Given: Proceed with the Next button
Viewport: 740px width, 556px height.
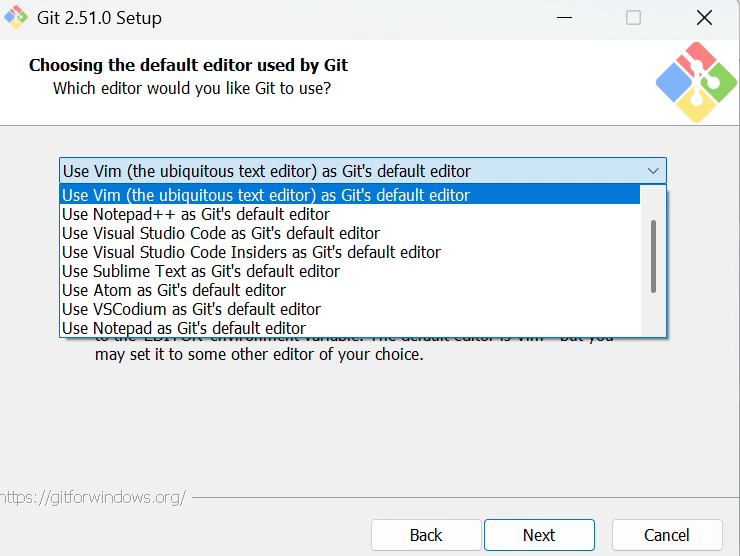Looking at the screenshot, I should (x=539, y=535).
